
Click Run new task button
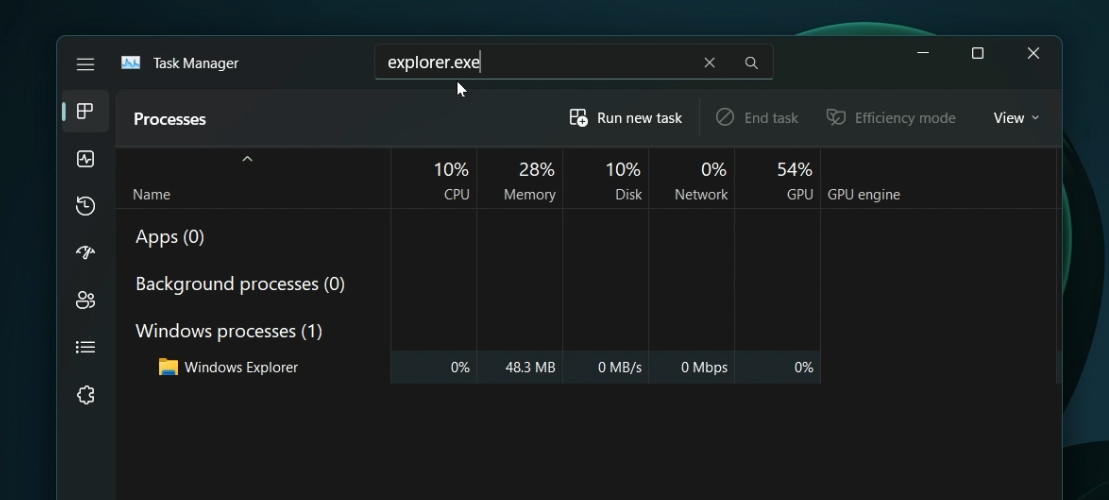point(626,118)
